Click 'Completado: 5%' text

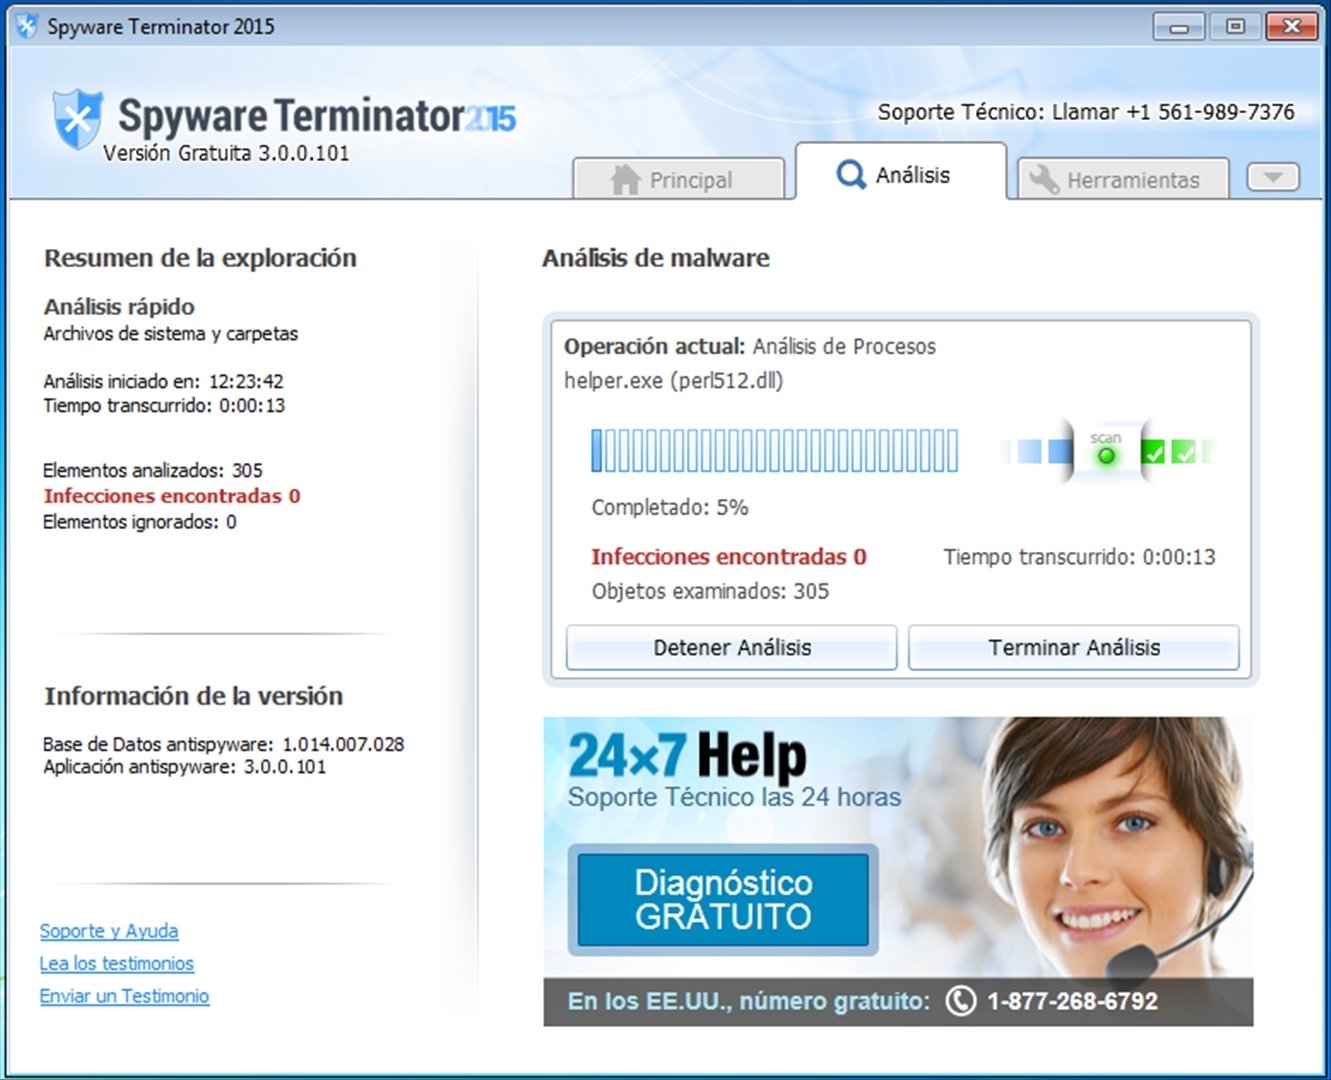[670, 508]
